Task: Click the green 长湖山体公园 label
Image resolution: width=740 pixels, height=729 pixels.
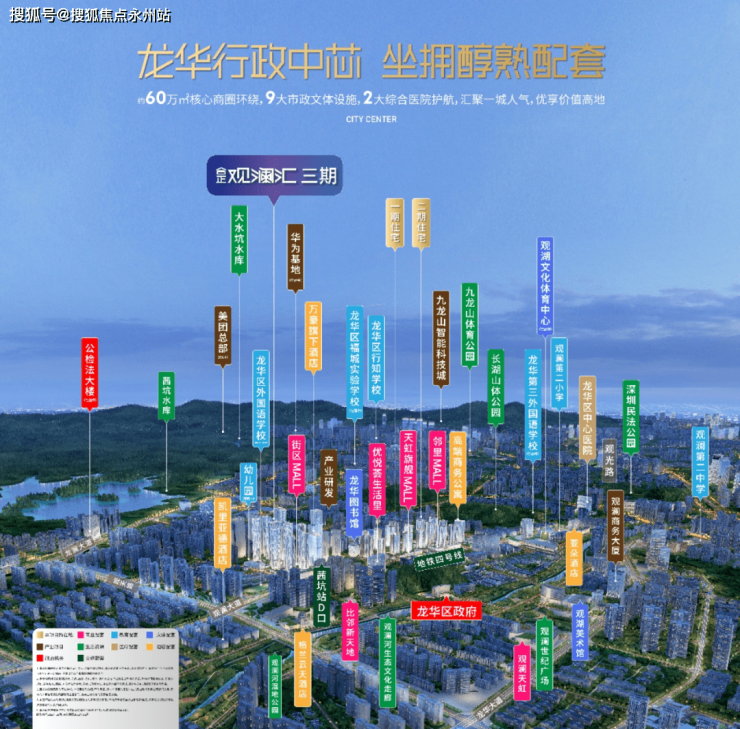Action: [496, 387]
